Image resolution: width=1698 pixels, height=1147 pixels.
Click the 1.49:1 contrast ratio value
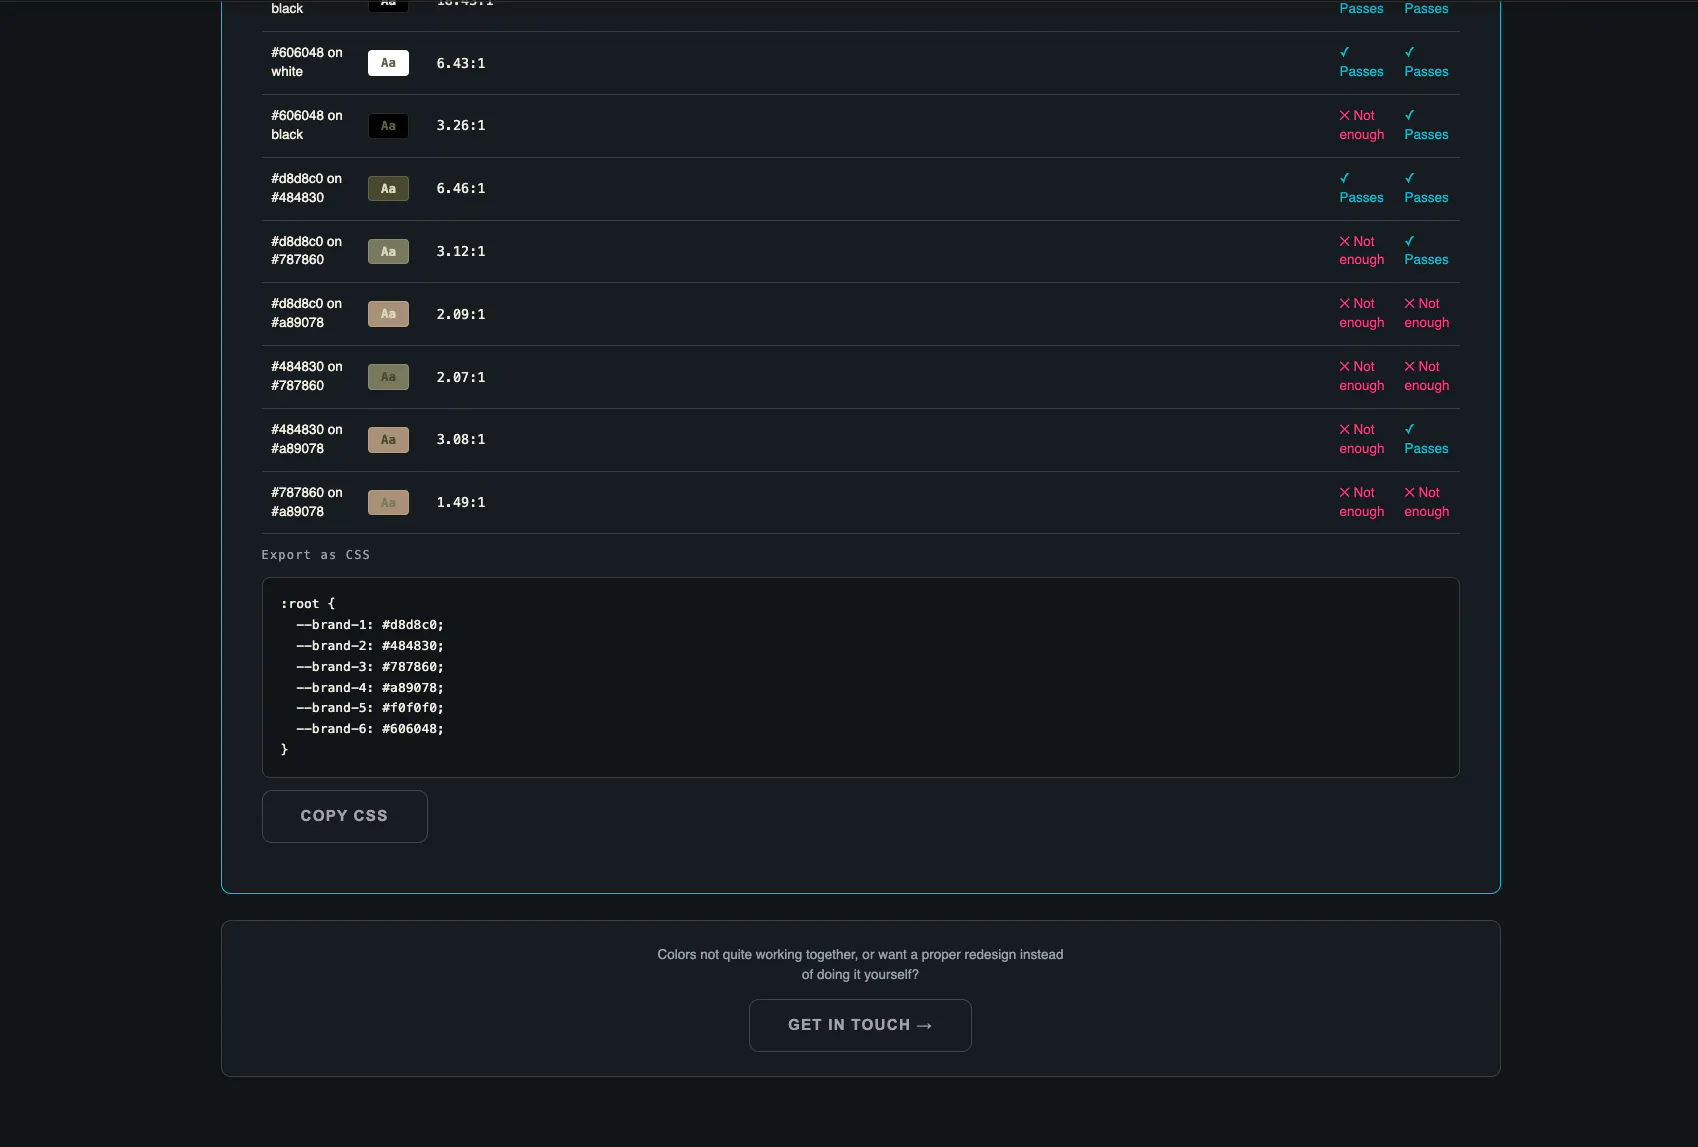tap(461, 503)
